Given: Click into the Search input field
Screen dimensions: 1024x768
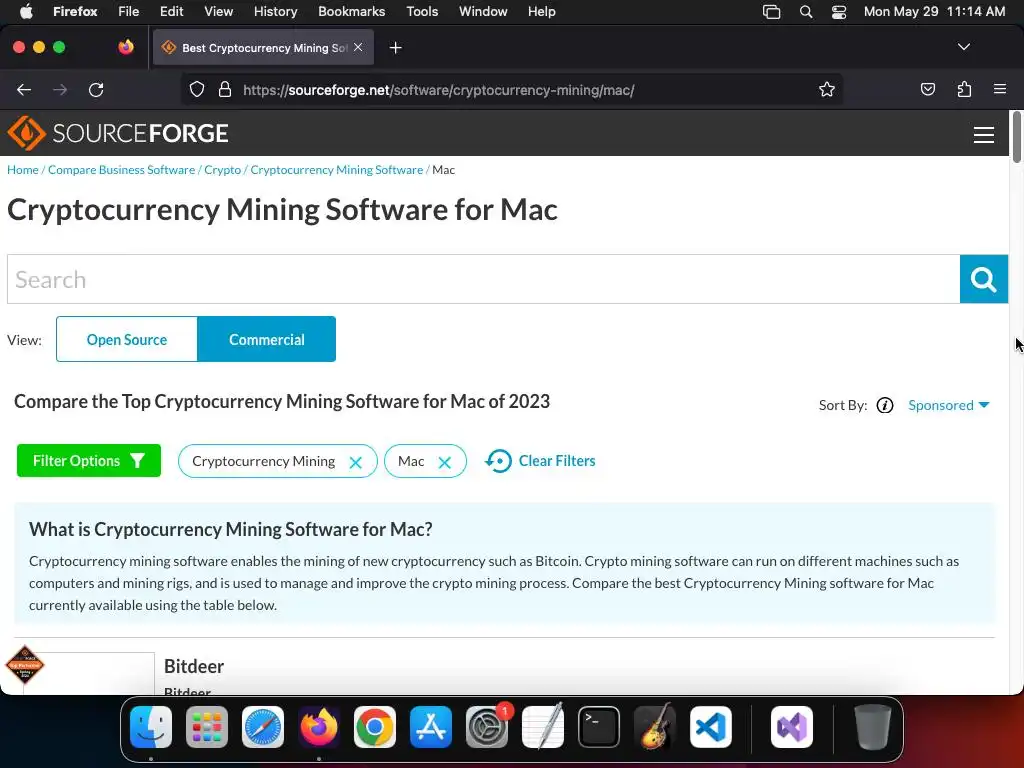Looking at the screenshot, I should coord(483,280).
